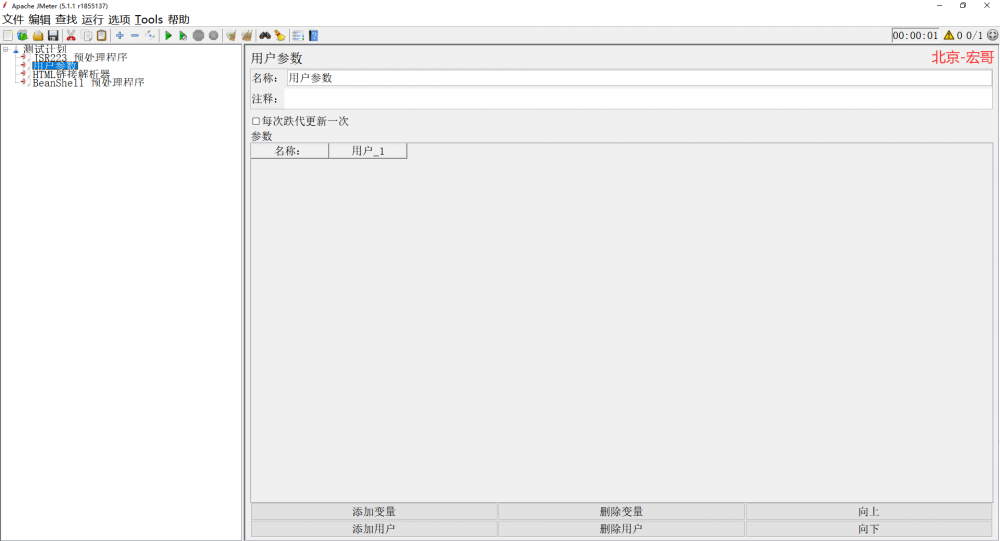Viewport: 1000px width, 541px height.
Task: Open the Templates icon in toolbar
Action: (x=22, y=36)
